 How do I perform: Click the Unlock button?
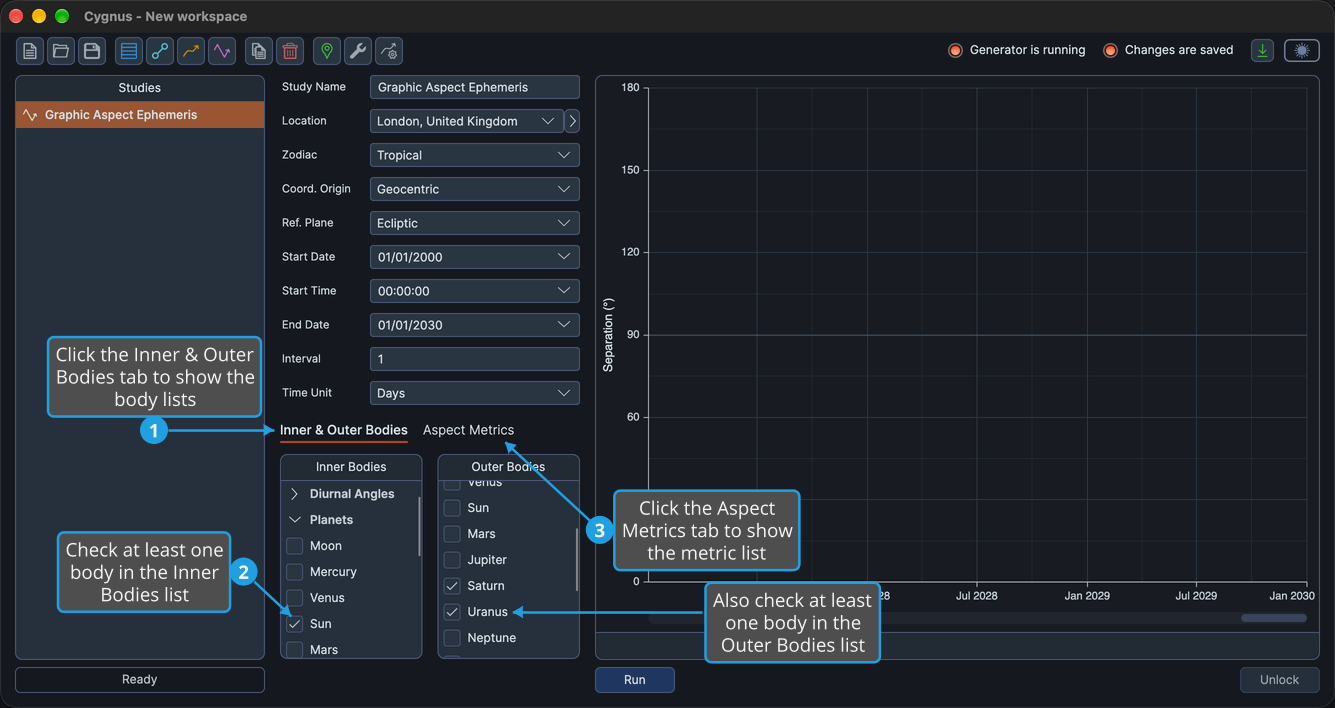coord(1279,680)
